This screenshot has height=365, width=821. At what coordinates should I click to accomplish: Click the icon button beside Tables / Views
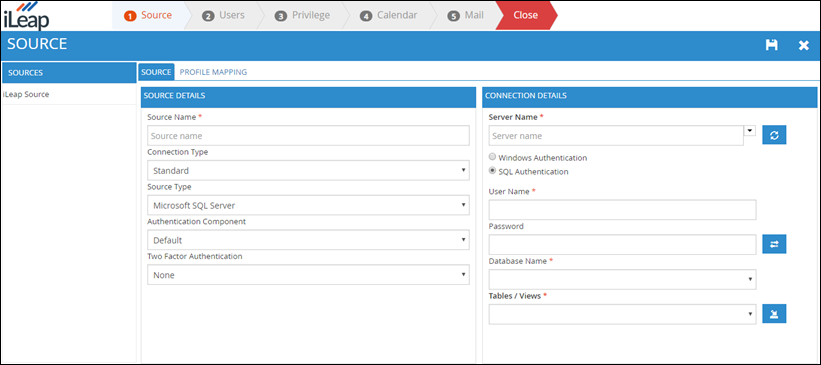point(774,314)
